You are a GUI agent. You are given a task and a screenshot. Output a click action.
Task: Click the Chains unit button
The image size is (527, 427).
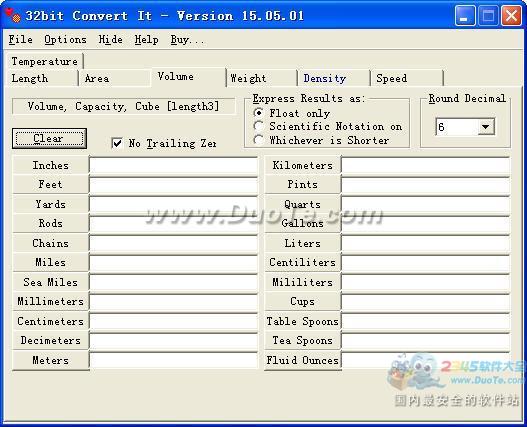pyautogui.click(x=50, y=243)
